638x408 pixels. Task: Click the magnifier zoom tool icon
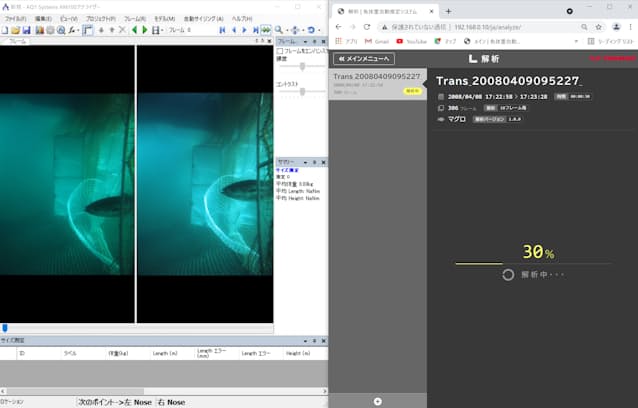tap(280, 30)
